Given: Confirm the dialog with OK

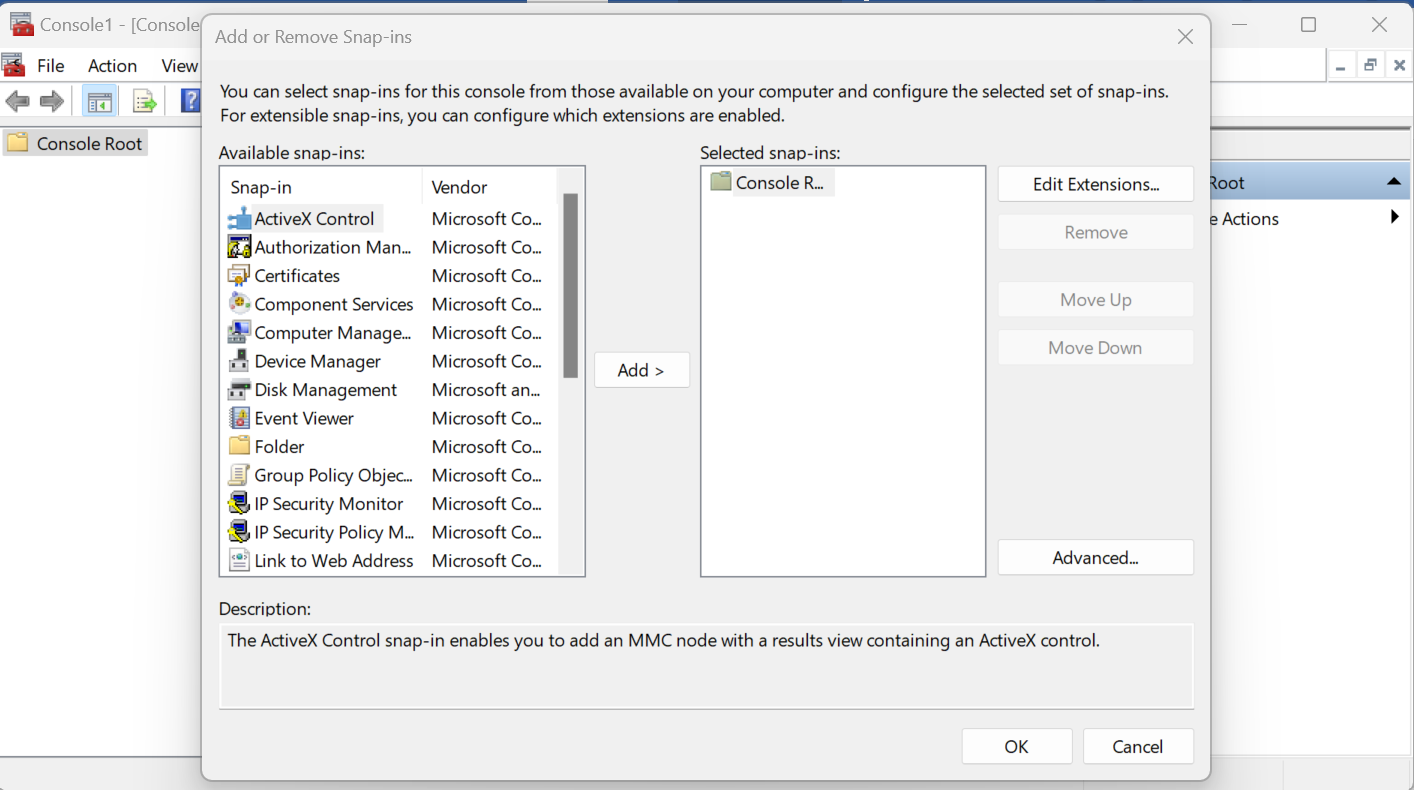Looking at the screenshot, I should tap(1016, 746).
